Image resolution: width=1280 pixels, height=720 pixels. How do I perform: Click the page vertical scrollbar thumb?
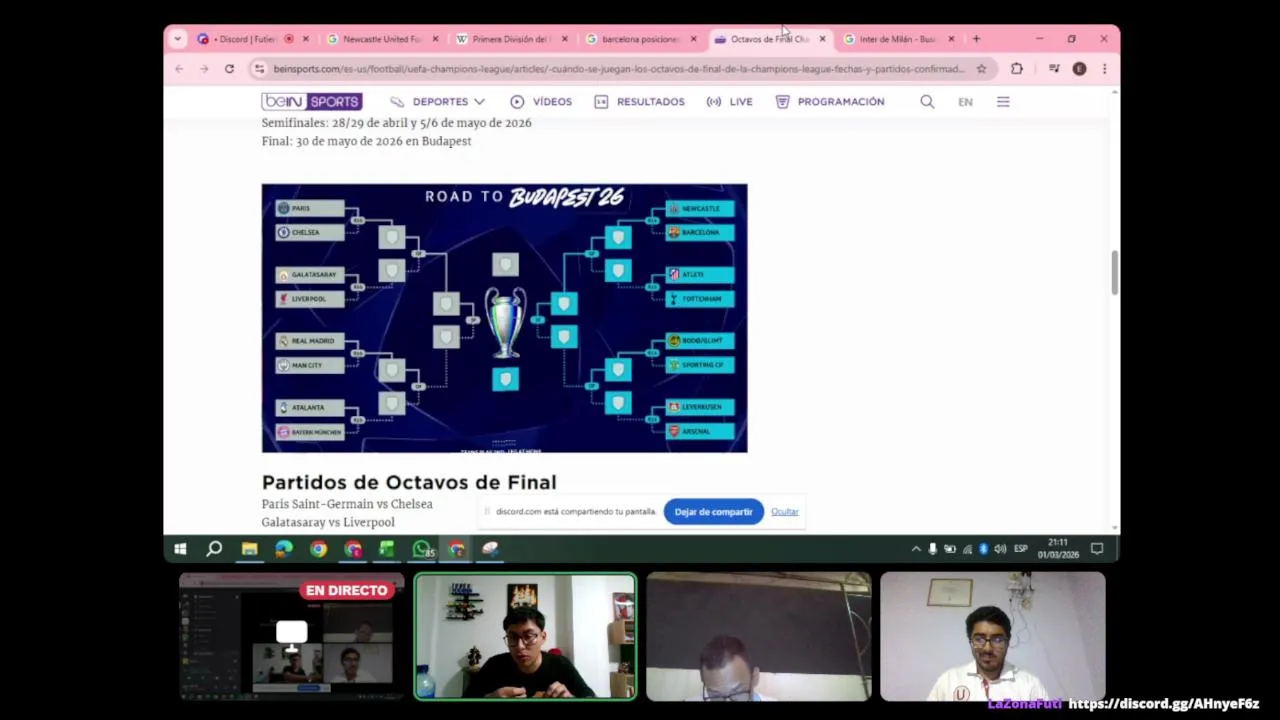tap(1115, 272)
